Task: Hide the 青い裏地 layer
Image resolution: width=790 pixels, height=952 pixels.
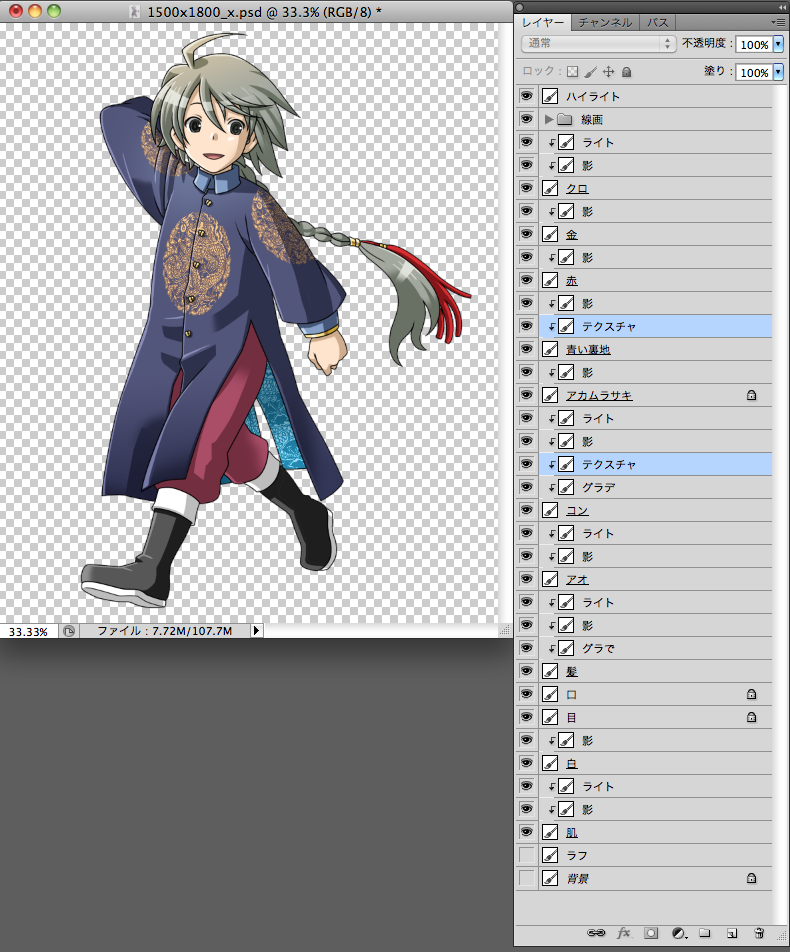Action: 526,349
